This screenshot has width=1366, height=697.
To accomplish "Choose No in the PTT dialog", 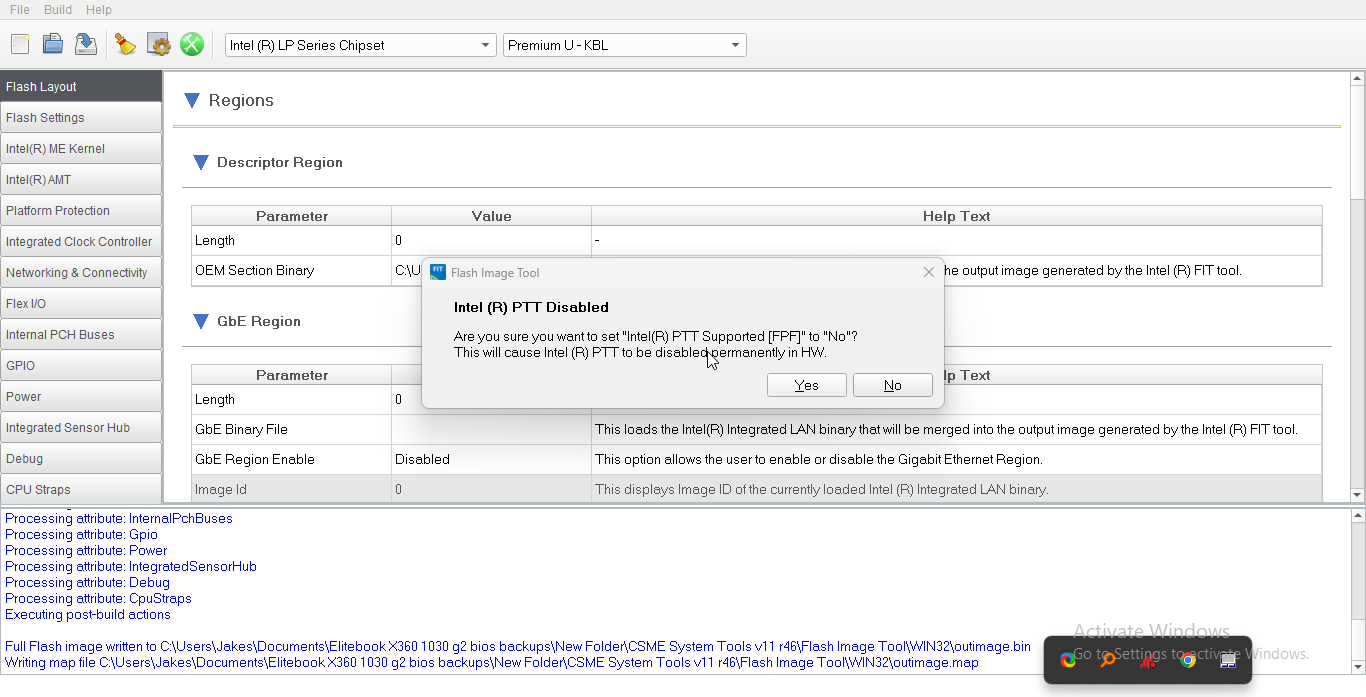I will [x=893, y=385].
